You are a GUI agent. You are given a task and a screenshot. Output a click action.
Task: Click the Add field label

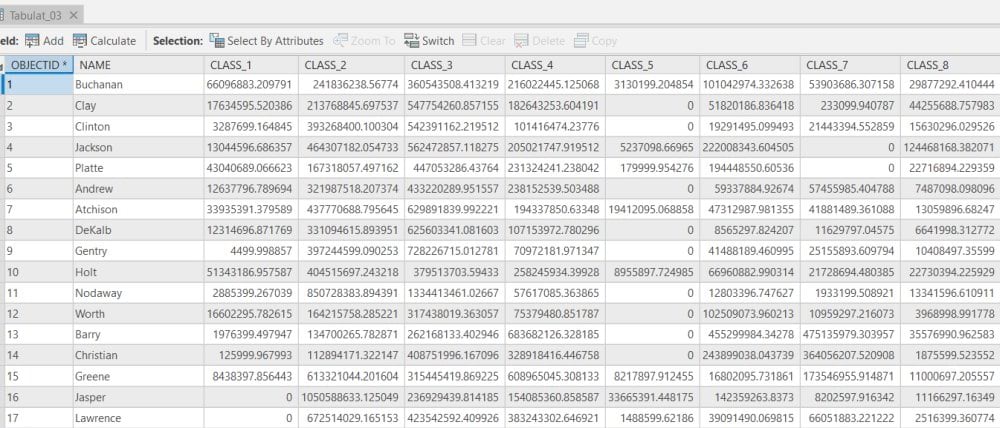(x=54, y=41)
